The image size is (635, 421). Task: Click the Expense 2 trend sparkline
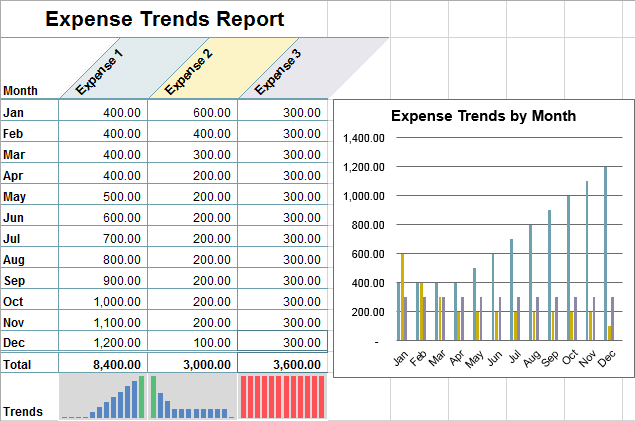click(x=193, y=397)
